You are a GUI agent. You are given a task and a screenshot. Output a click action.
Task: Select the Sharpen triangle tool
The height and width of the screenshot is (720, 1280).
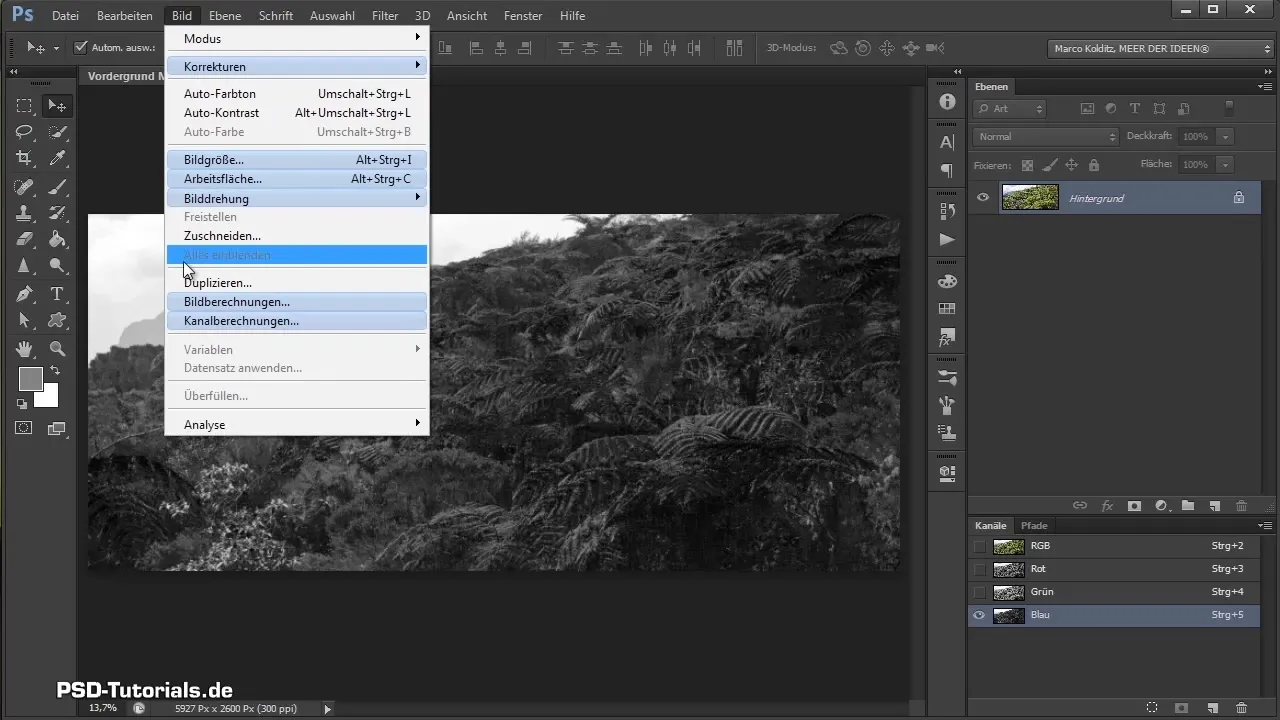[x=24, y=266]
